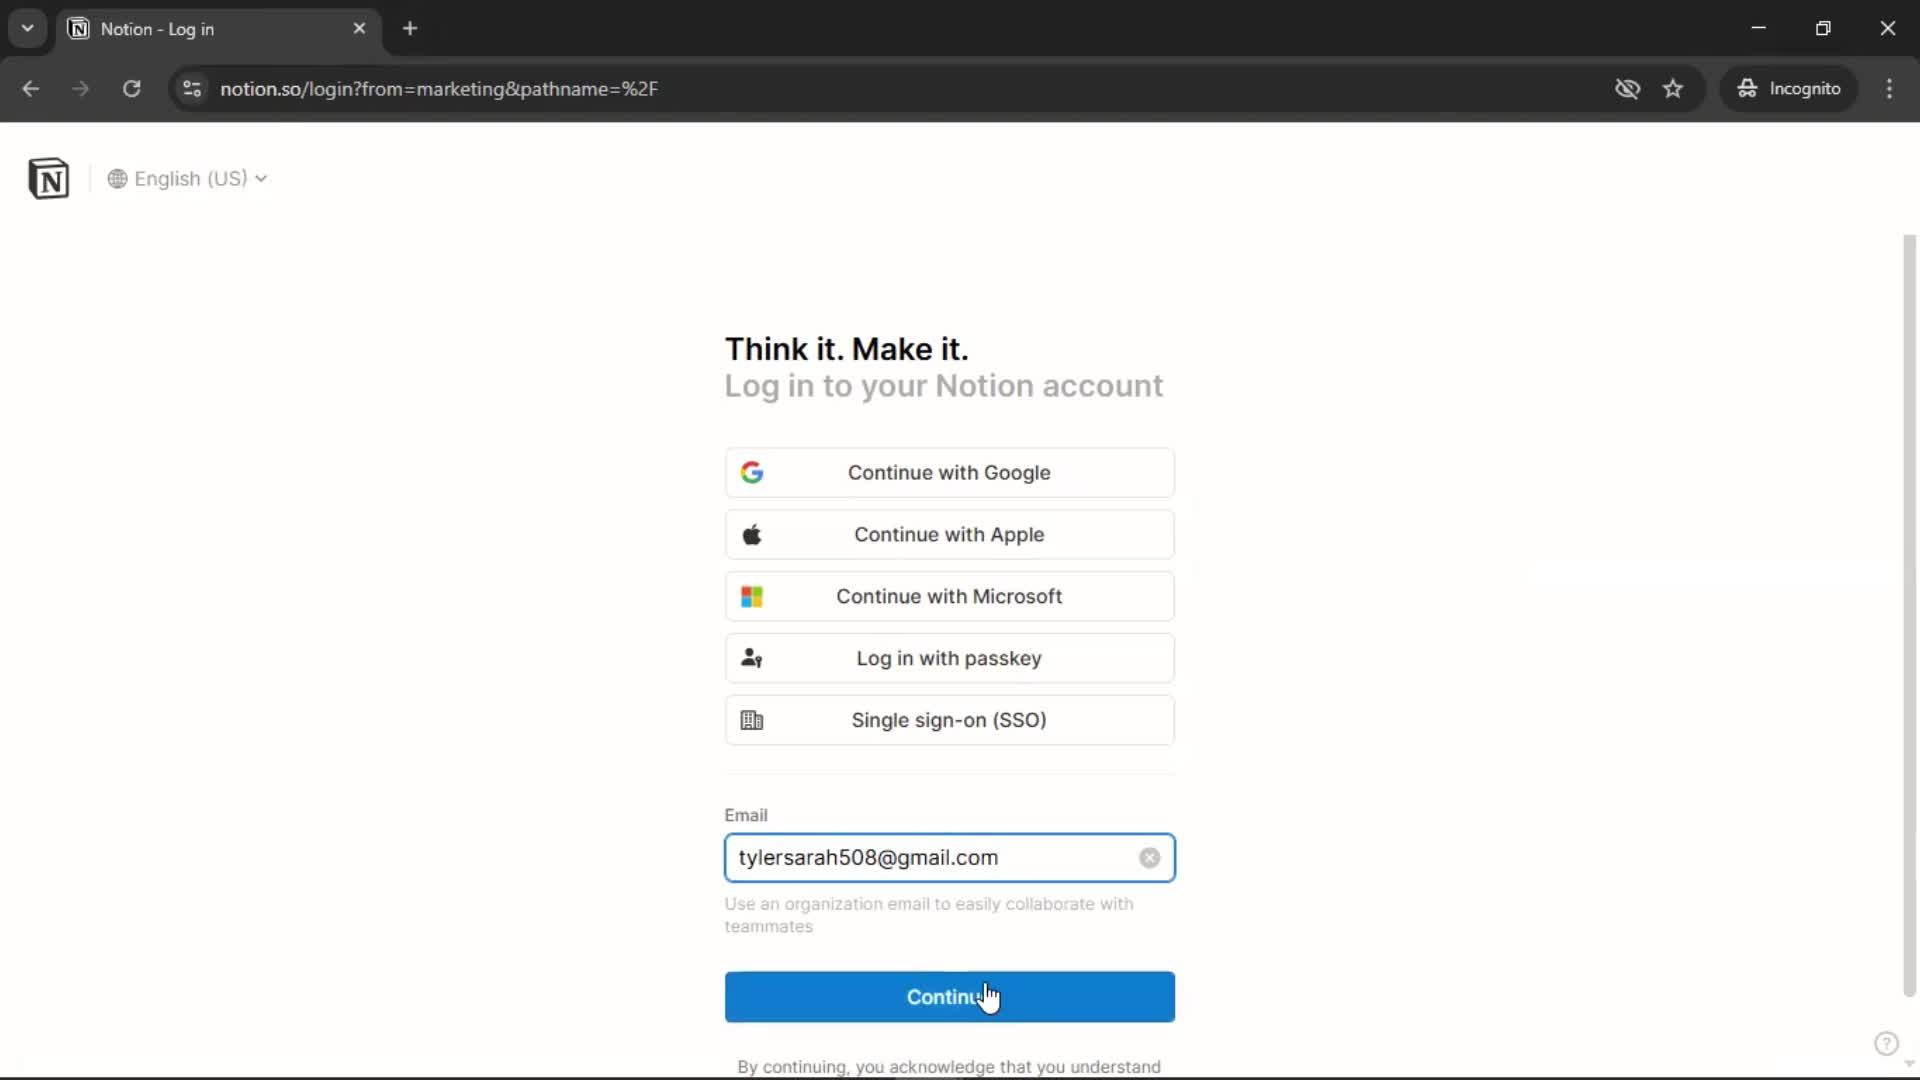Image resolution: width=1920 pixels, height=1080 pixels.
Task: Go forward using the browser forward arrow
Action: click(x=80, y=89)
